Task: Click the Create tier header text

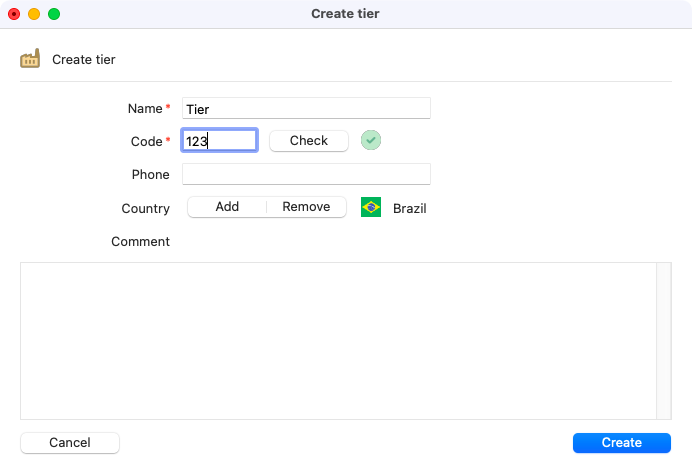Action: click(x=84, y=60)
